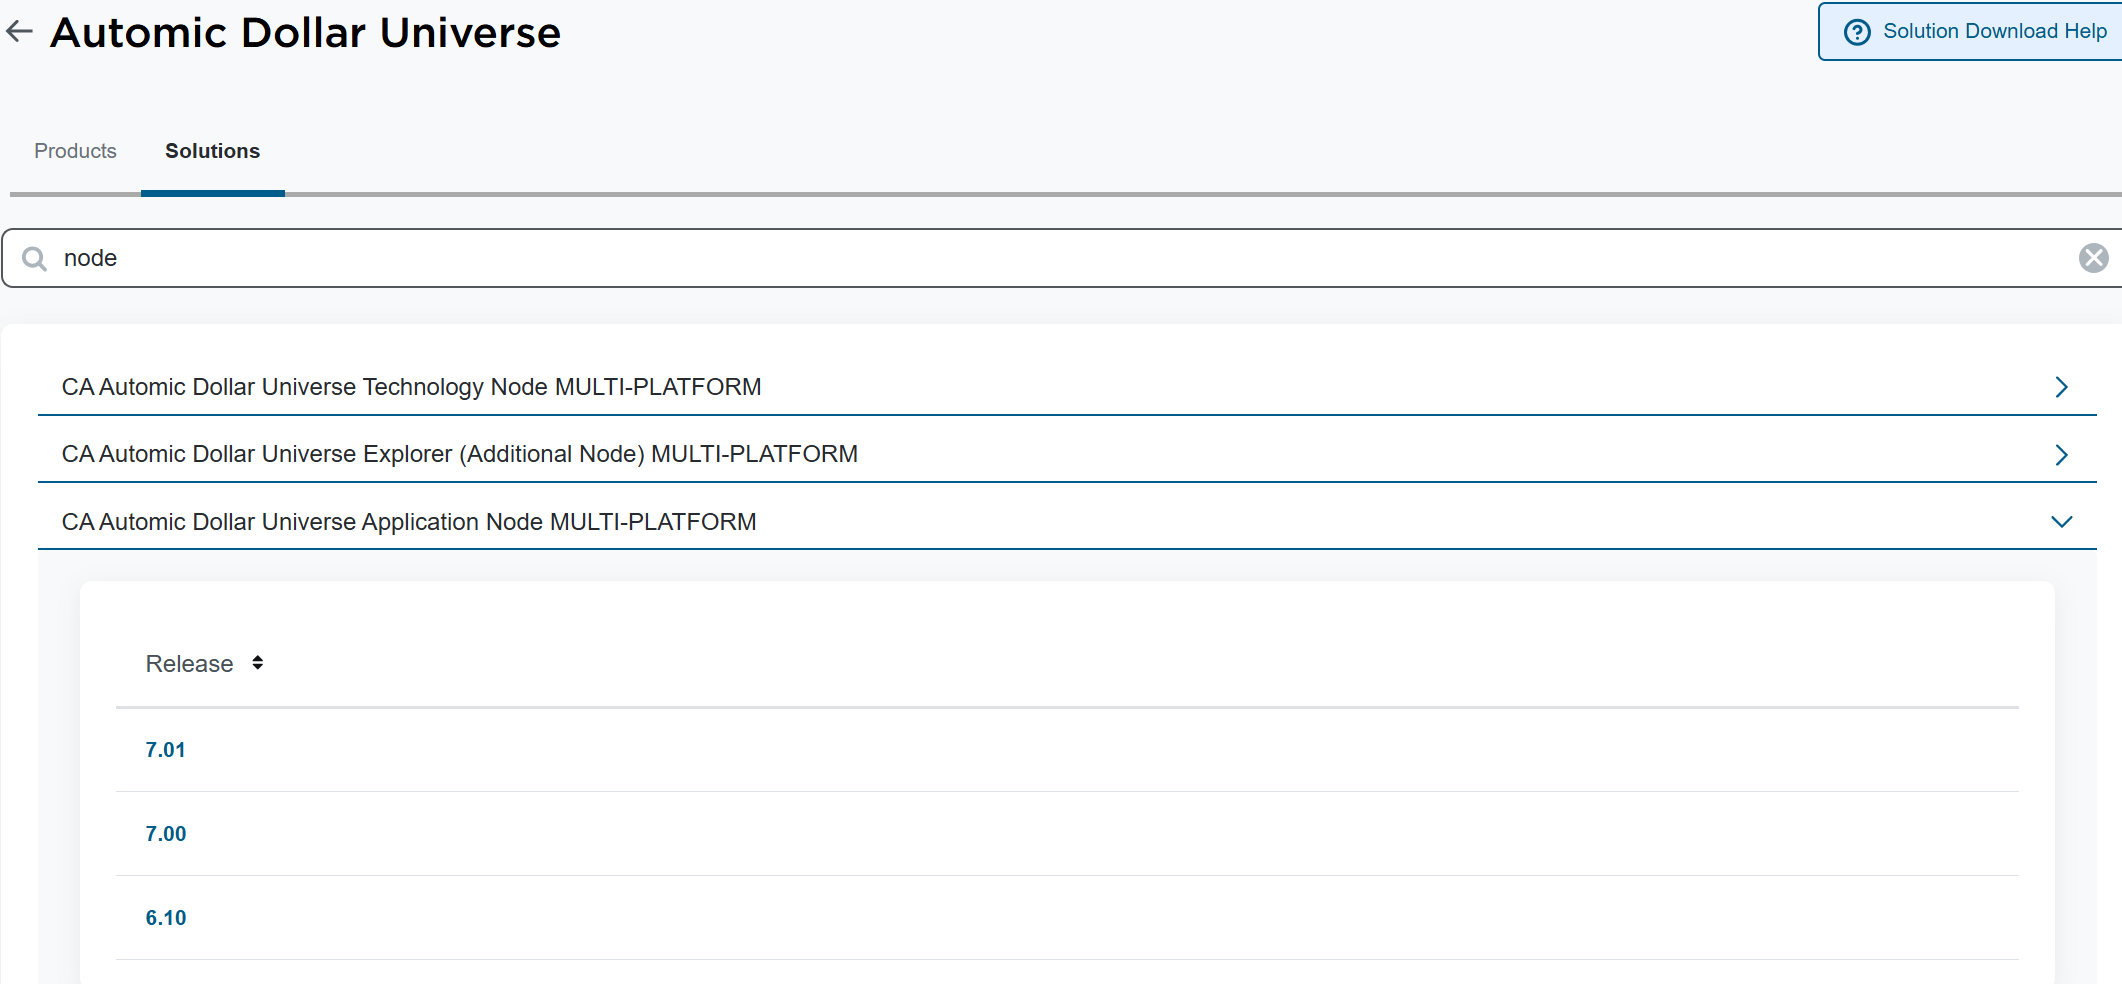
Task: Open release 7.00 link
Action: tap(165, 834)
